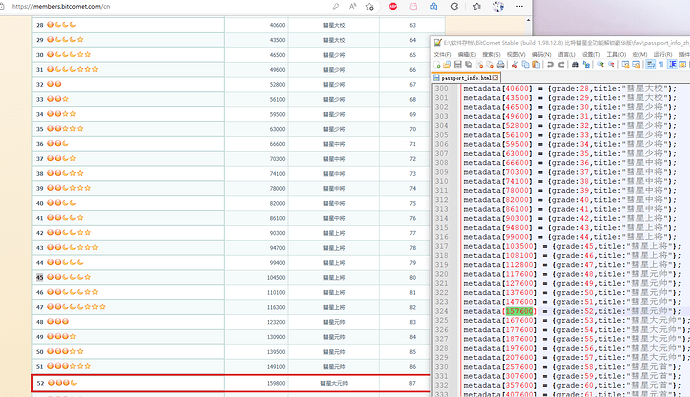
Task: Create a new file in Notepad++ toolbar
Action: point(437,65)
